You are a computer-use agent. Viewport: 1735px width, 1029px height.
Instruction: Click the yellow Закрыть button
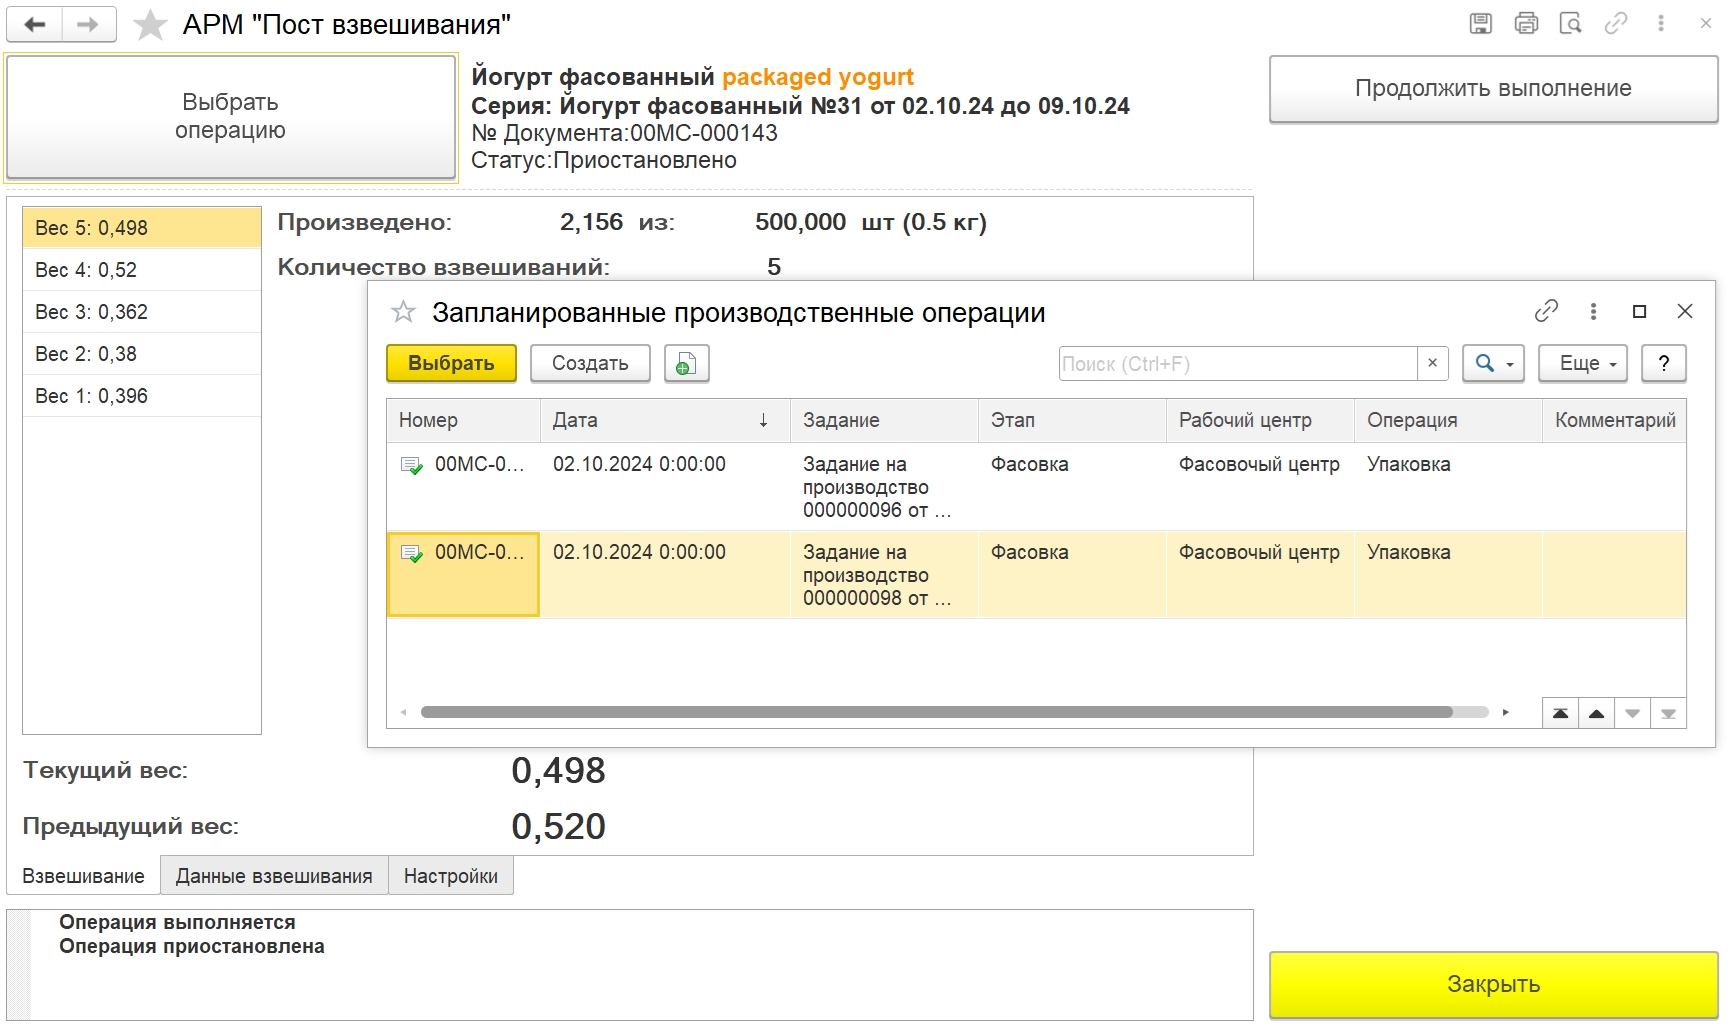coord(1493,985)
